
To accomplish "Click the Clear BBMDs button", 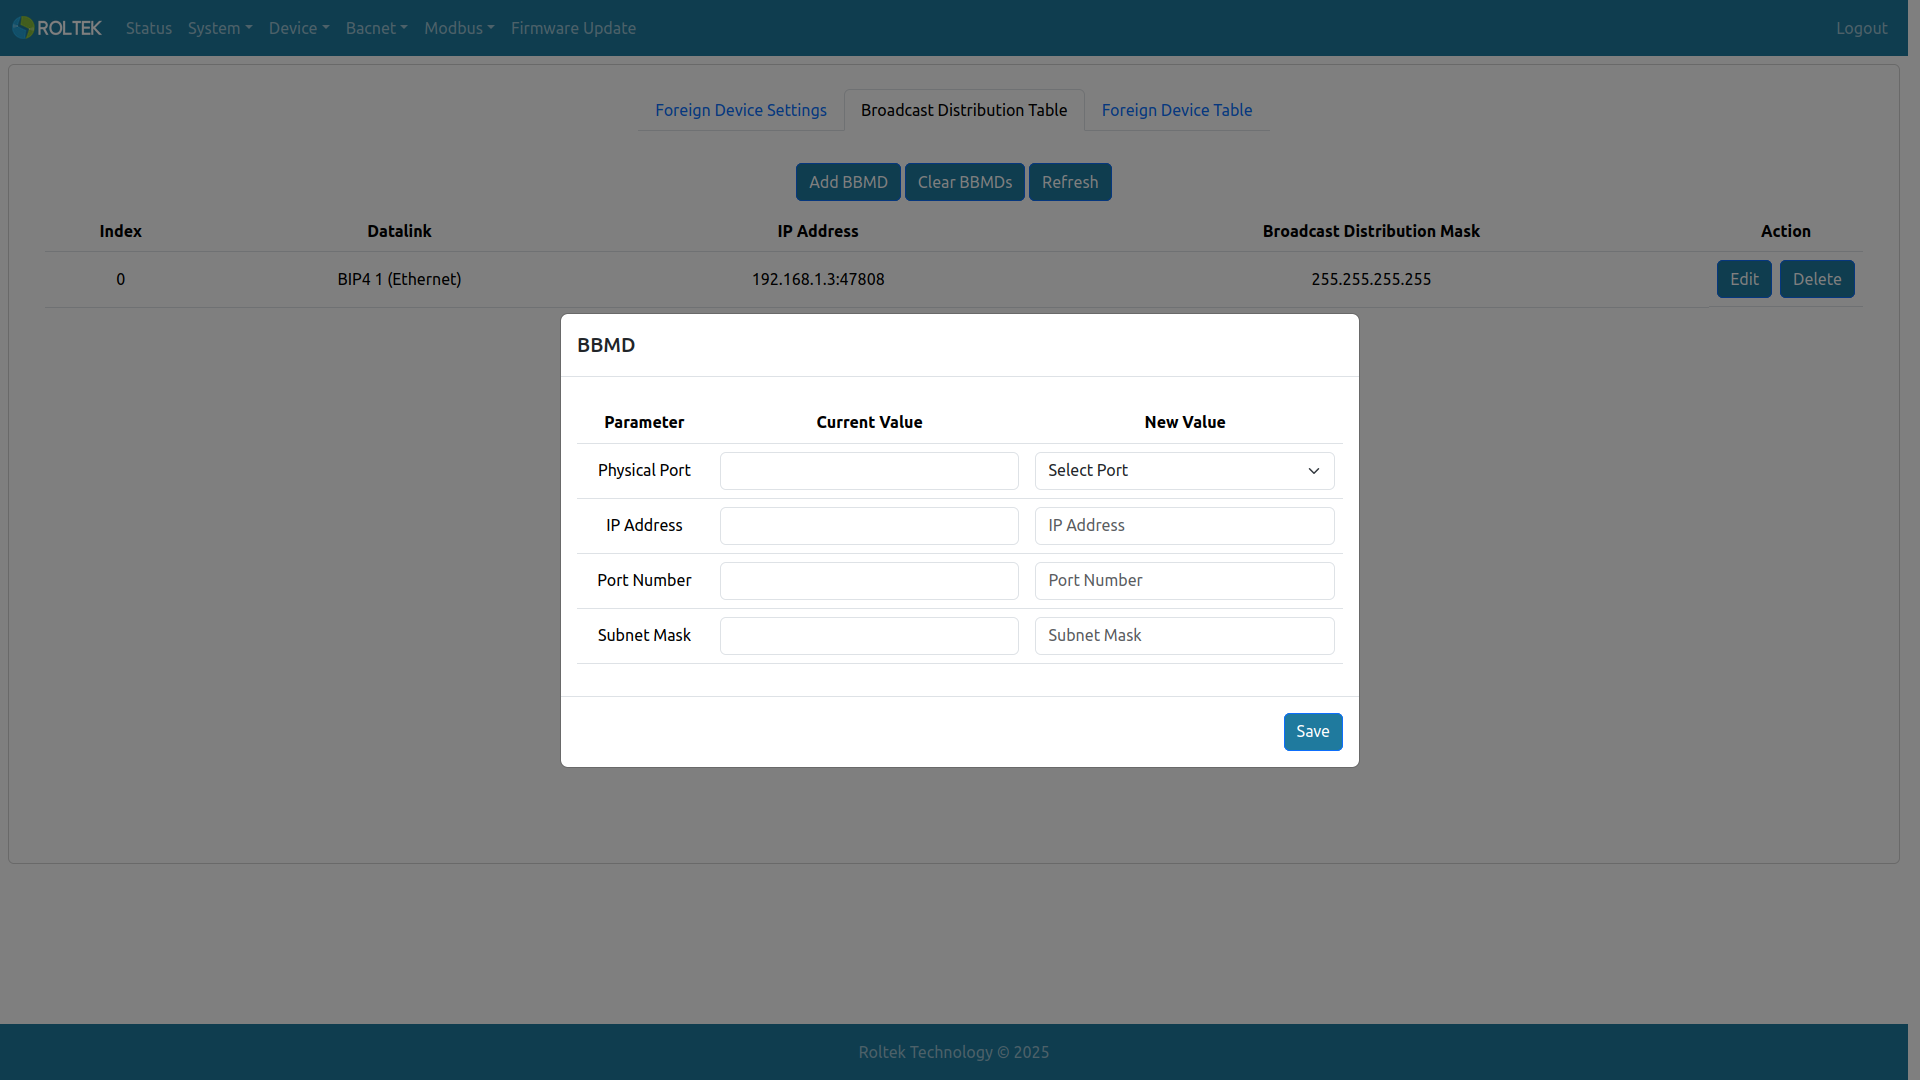I will point(965,182).
